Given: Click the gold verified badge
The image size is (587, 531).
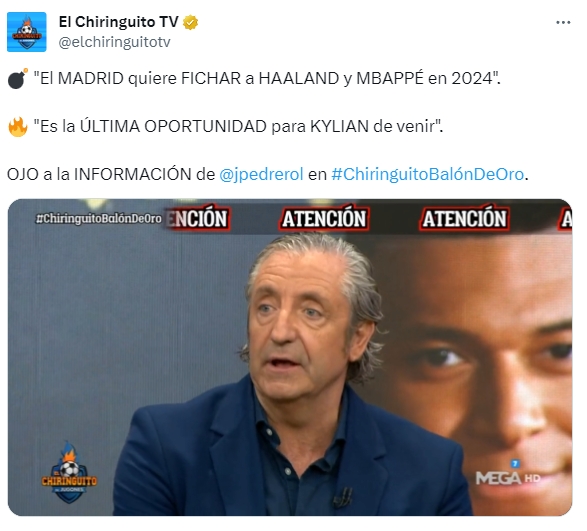Looking at the screenshot, I should [190, 22].
